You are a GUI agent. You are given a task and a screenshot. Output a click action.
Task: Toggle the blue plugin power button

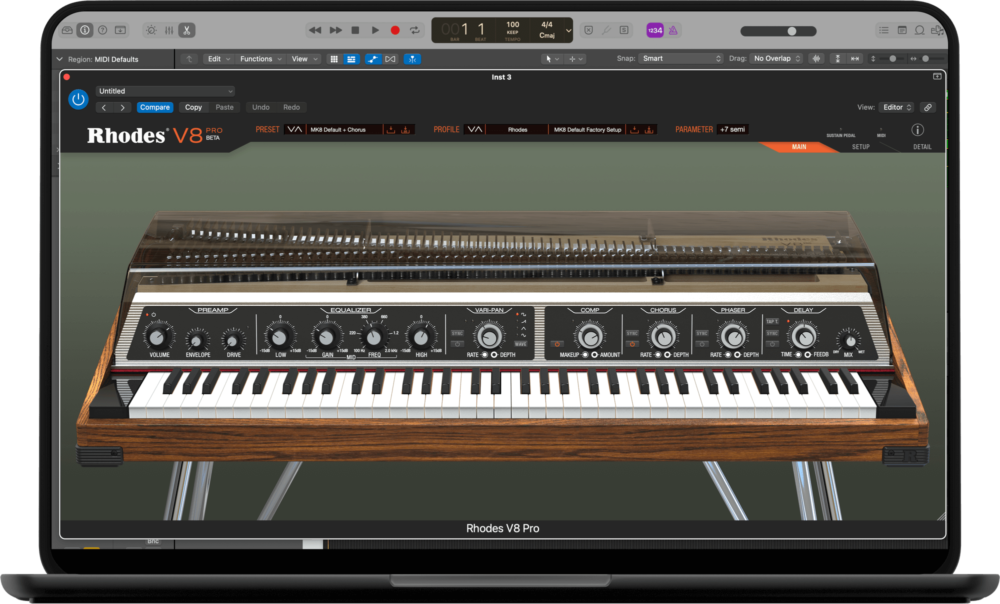pos(78,99)
